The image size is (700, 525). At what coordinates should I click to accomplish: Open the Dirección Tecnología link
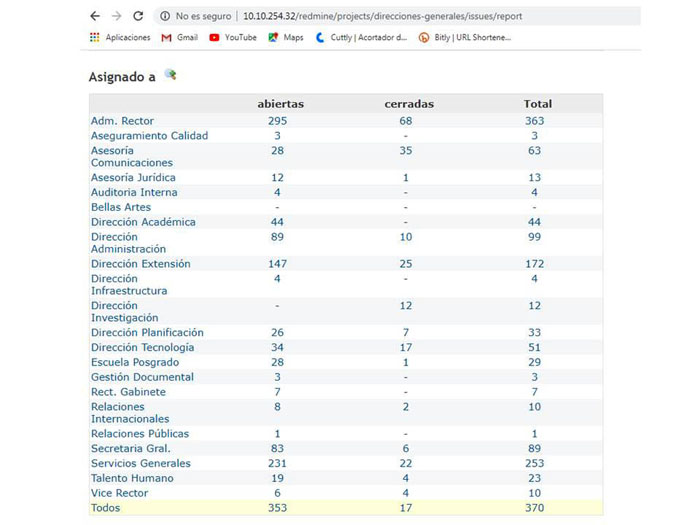142,347
